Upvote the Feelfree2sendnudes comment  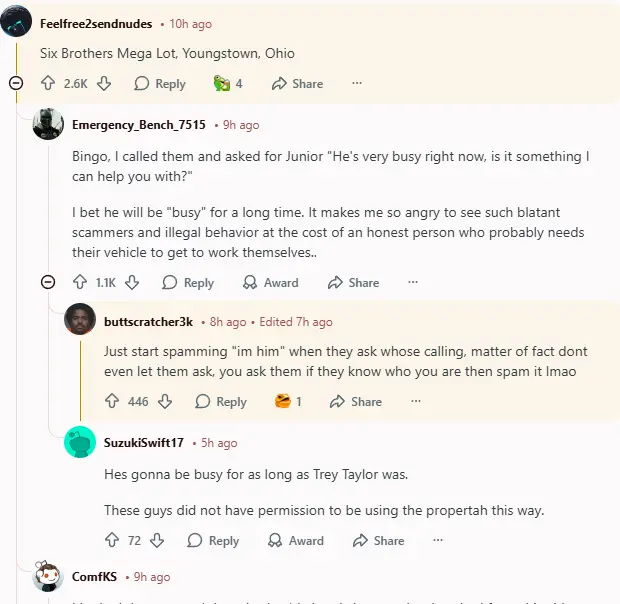(48, 84)
